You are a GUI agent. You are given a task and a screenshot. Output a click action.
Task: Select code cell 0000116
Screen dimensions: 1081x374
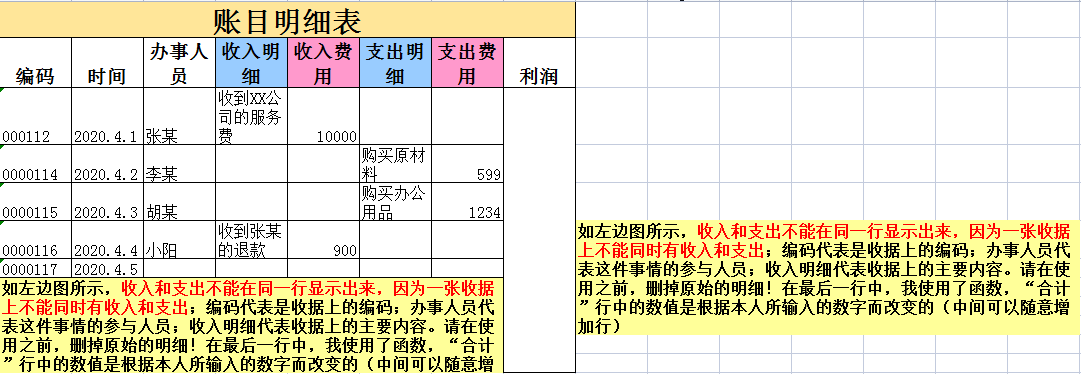click(x=36, y=240)
